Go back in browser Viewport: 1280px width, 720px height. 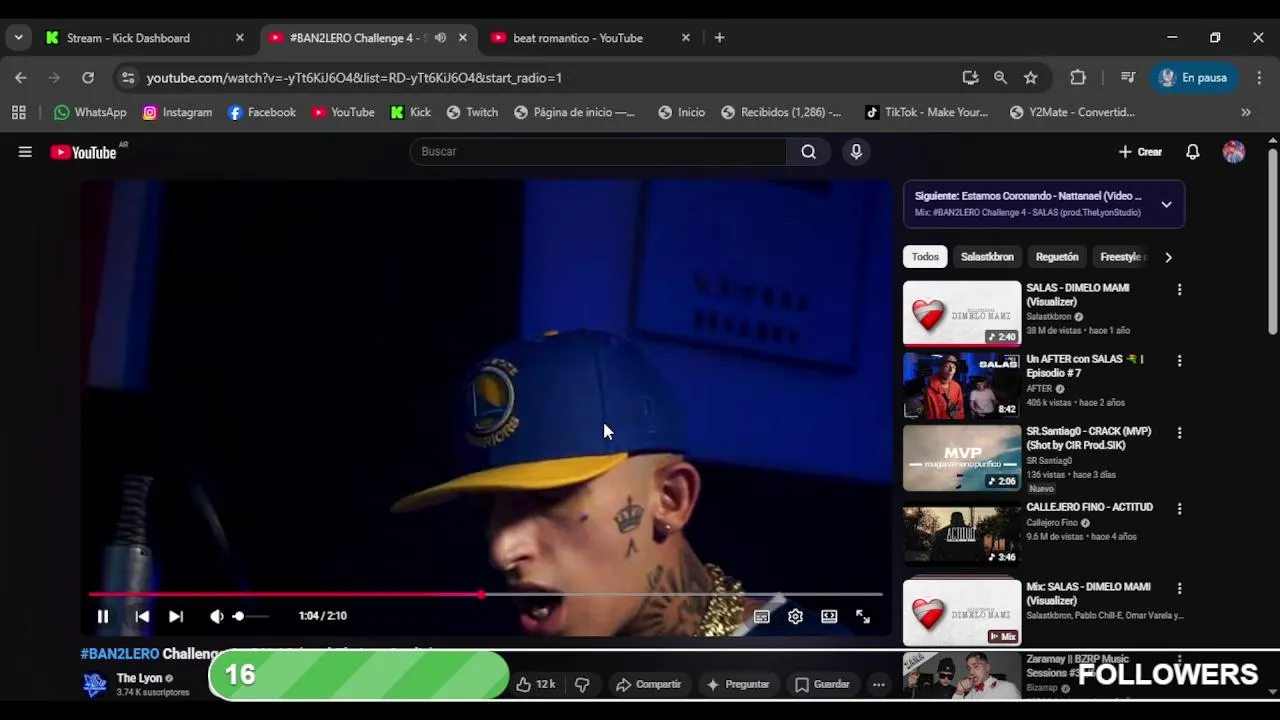tap(21, 77)
